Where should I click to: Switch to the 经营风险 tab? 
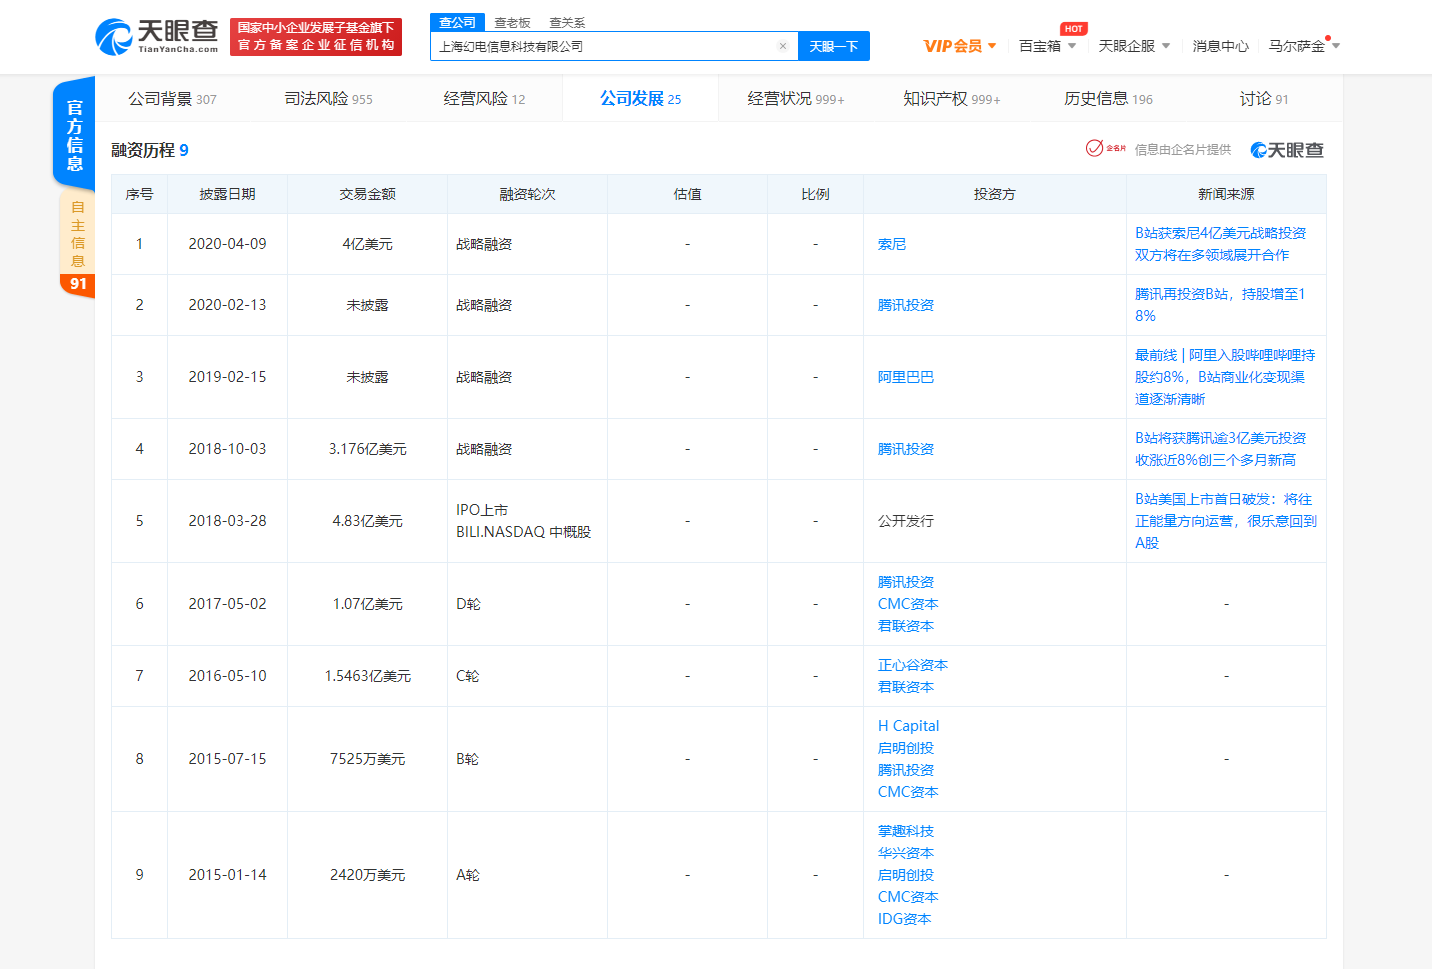pyautogui.click(x=484, y=99)
